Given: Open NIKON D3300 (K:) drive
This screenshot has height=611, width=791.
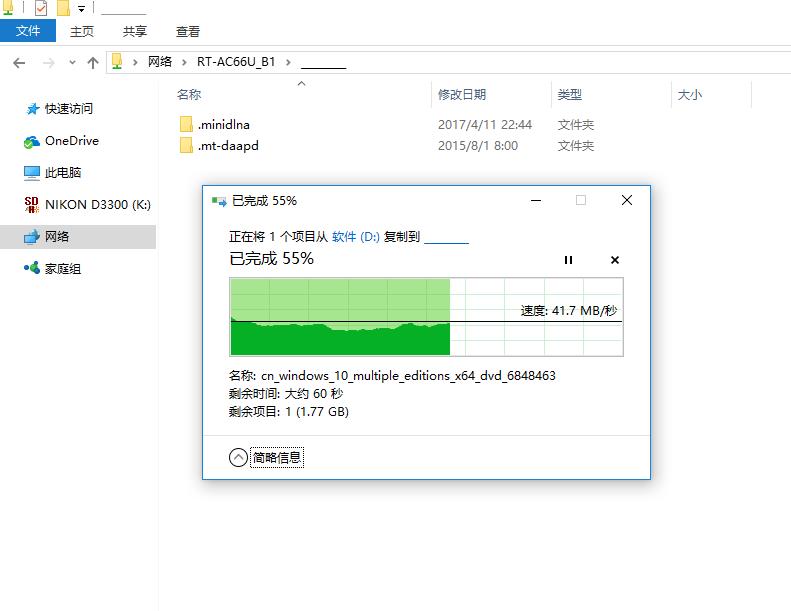Looking at the screenshot, I should click(x=98, y=204).
